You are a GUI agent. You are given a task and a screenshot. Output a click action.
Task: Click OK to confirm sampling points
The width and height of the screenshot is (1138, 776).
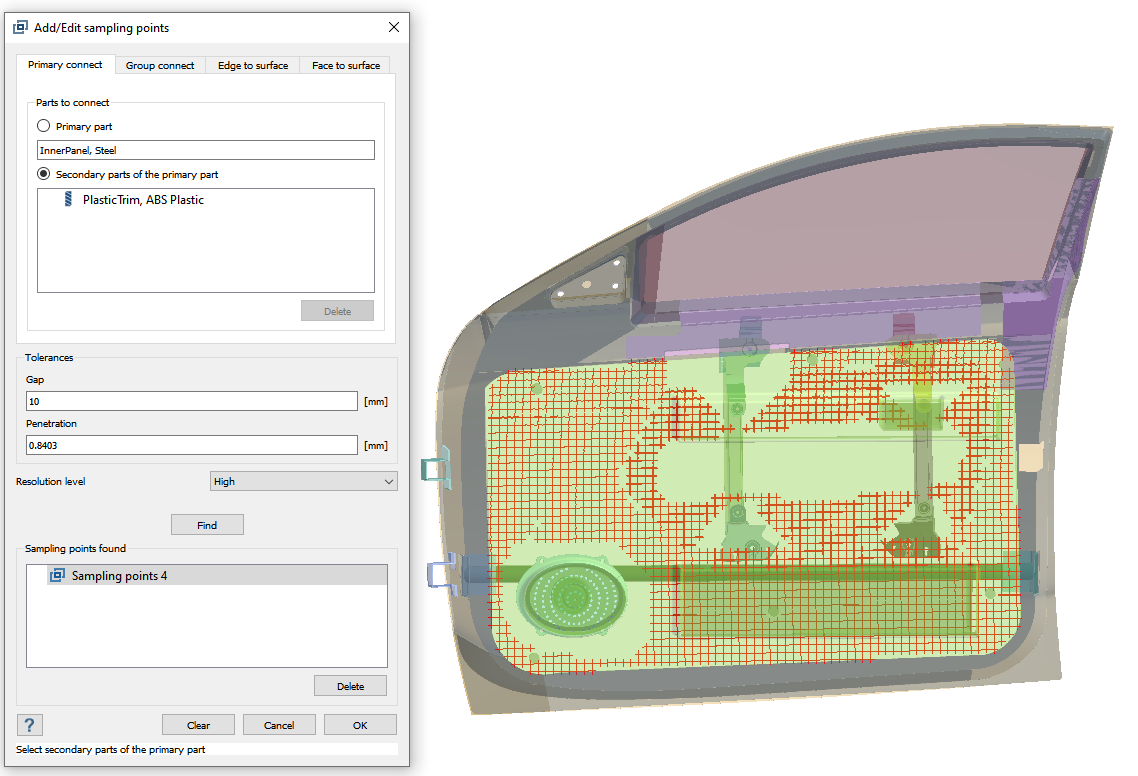click(x=360, y=725)
